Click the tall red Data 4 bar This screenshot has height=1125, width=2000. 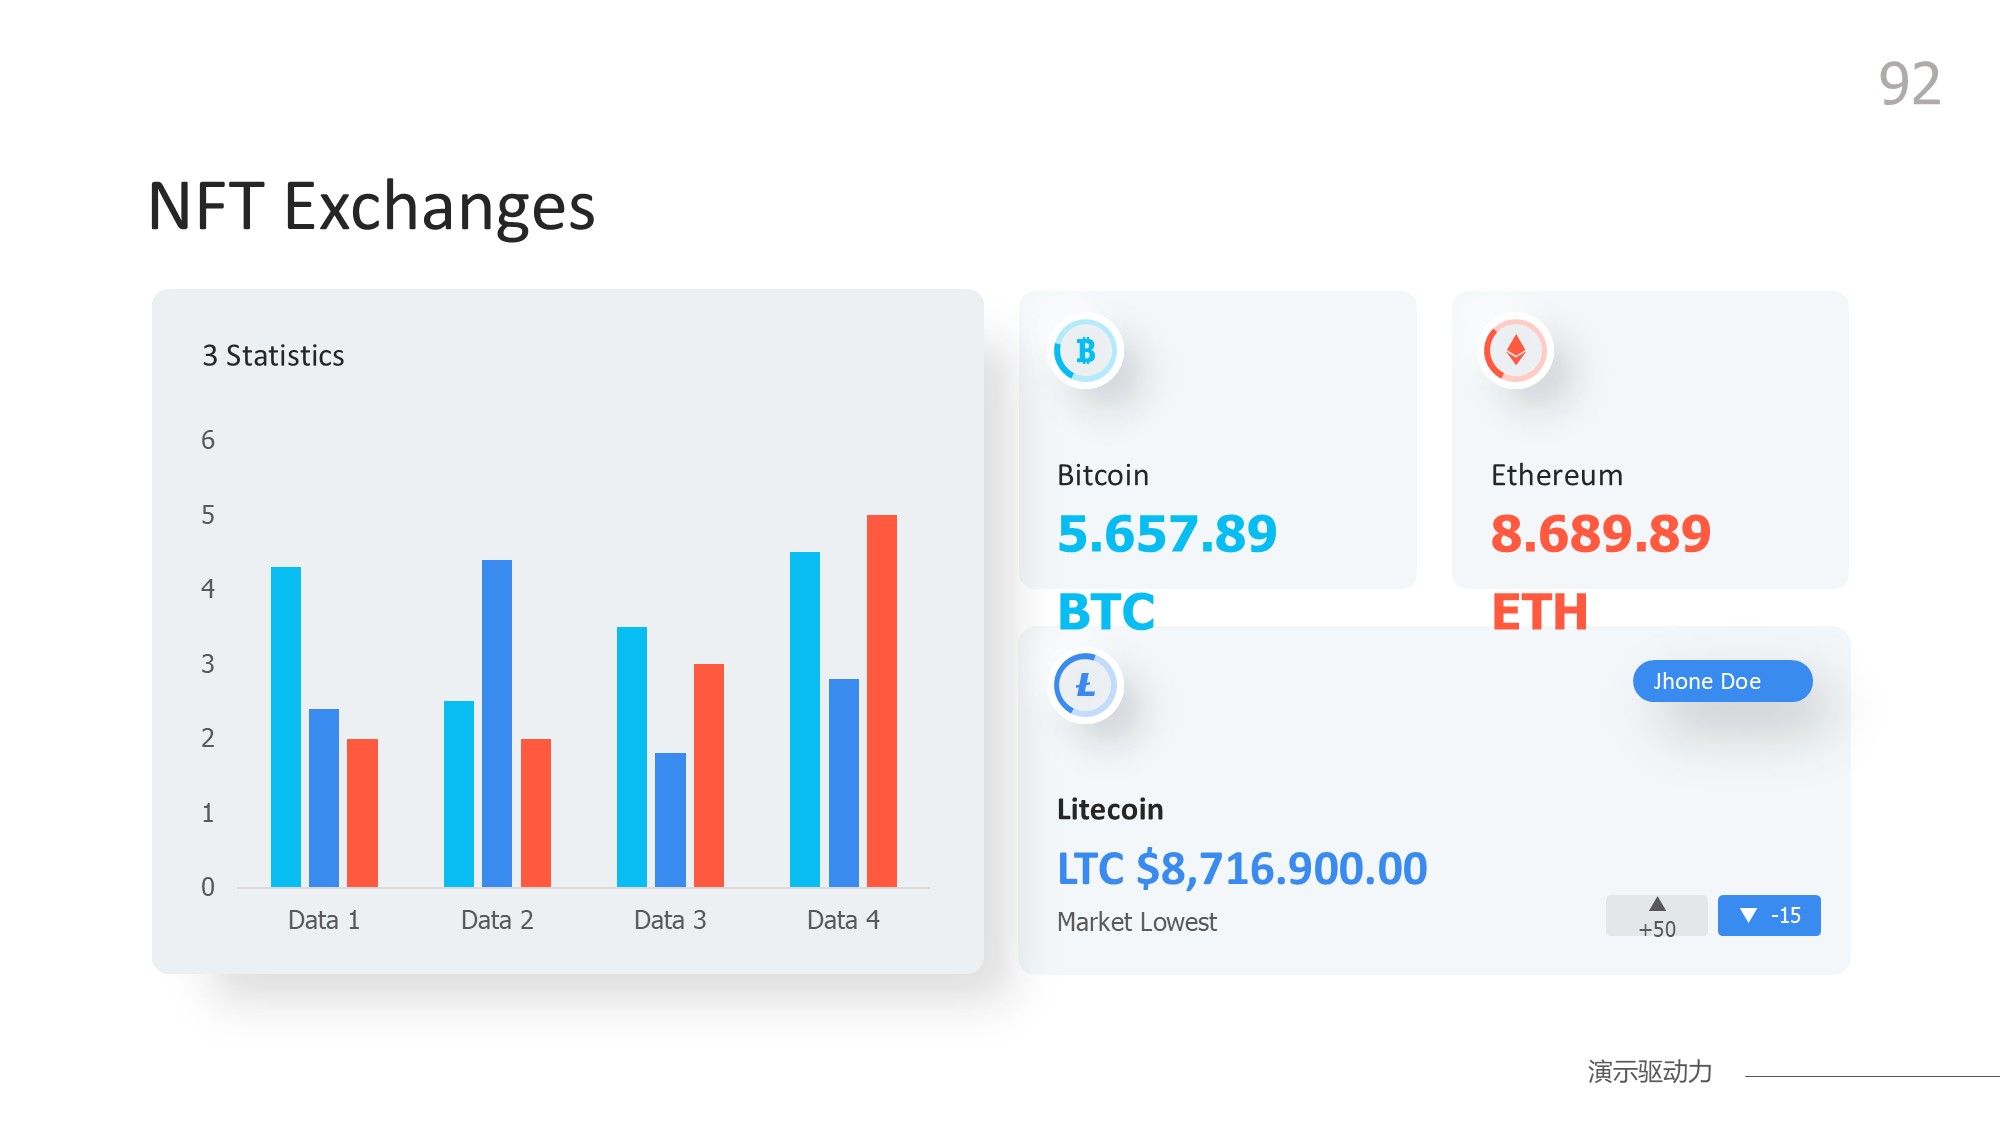click(x=881, y=700)
